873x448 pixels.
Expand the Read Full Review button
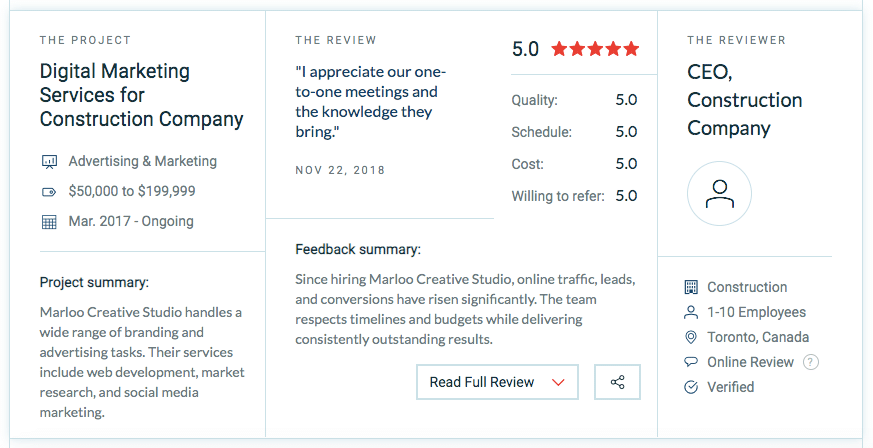tap(497, 382)
